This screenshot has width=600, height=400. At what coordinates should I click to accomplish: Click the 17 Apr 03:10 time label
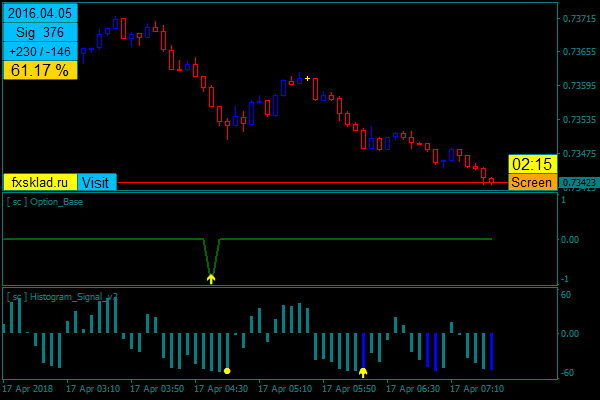93,389
